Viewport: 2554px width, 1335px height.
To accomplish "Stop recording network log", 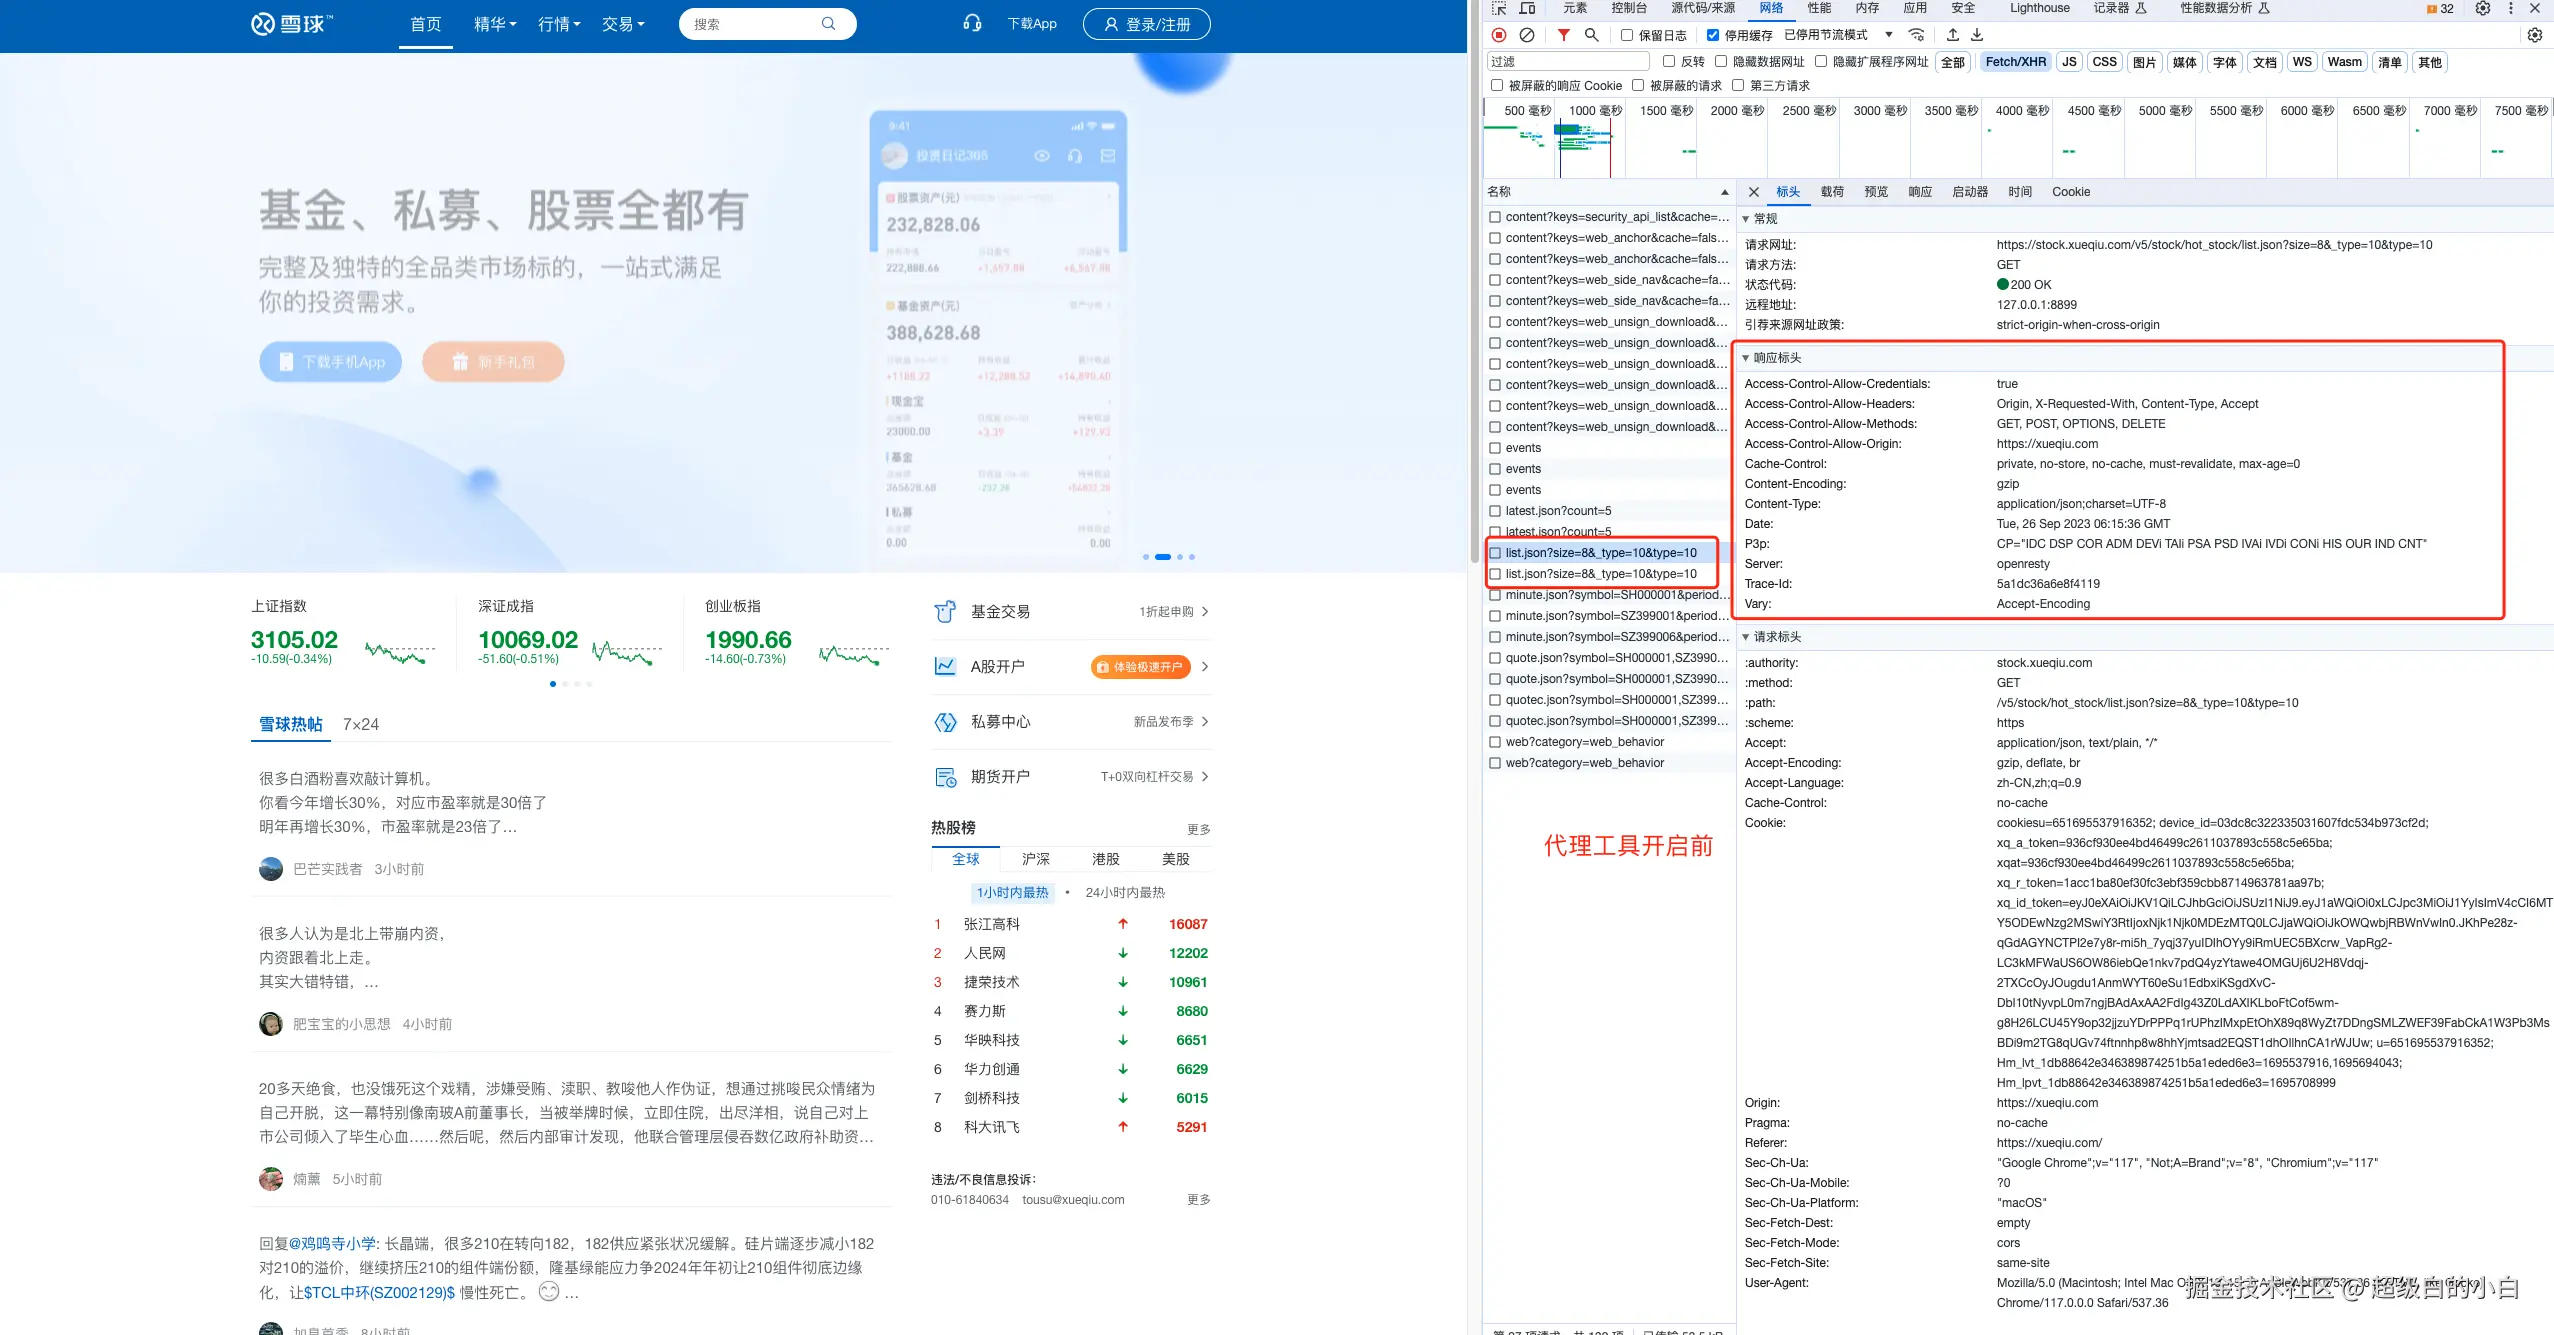I will [1499, 35].
